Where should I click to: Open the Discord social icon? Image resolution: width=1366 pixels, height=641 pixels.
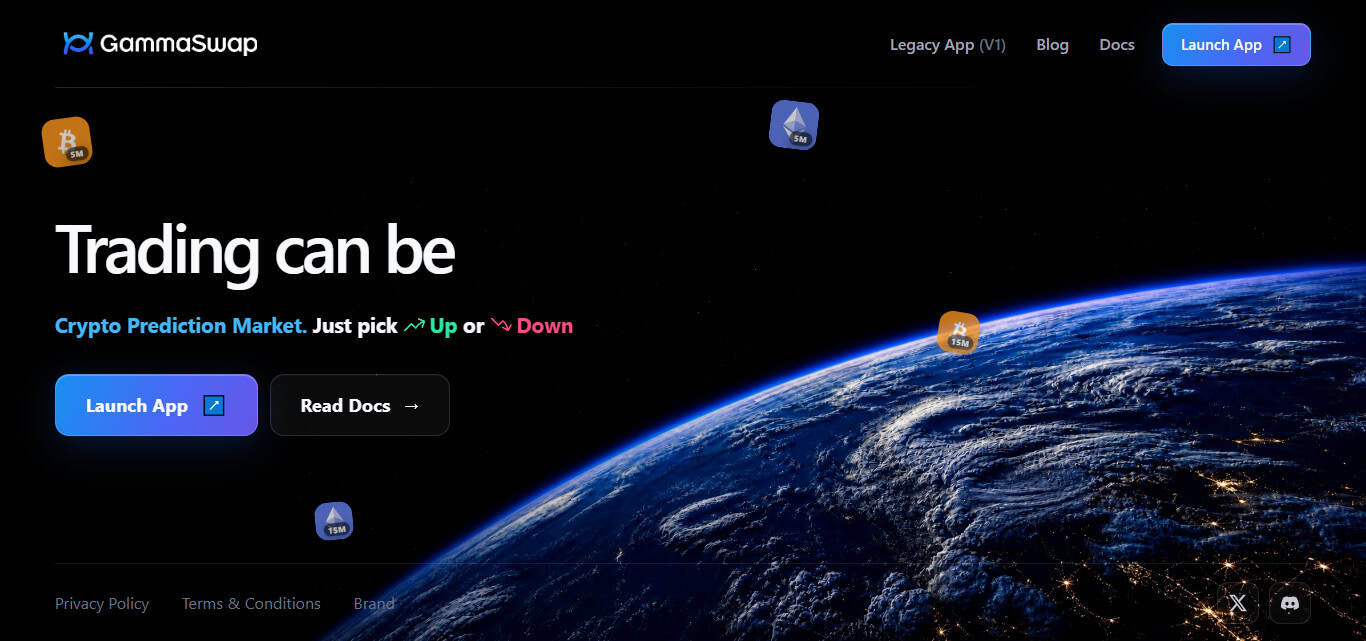pyautogui.click(x=1290, y=603)
